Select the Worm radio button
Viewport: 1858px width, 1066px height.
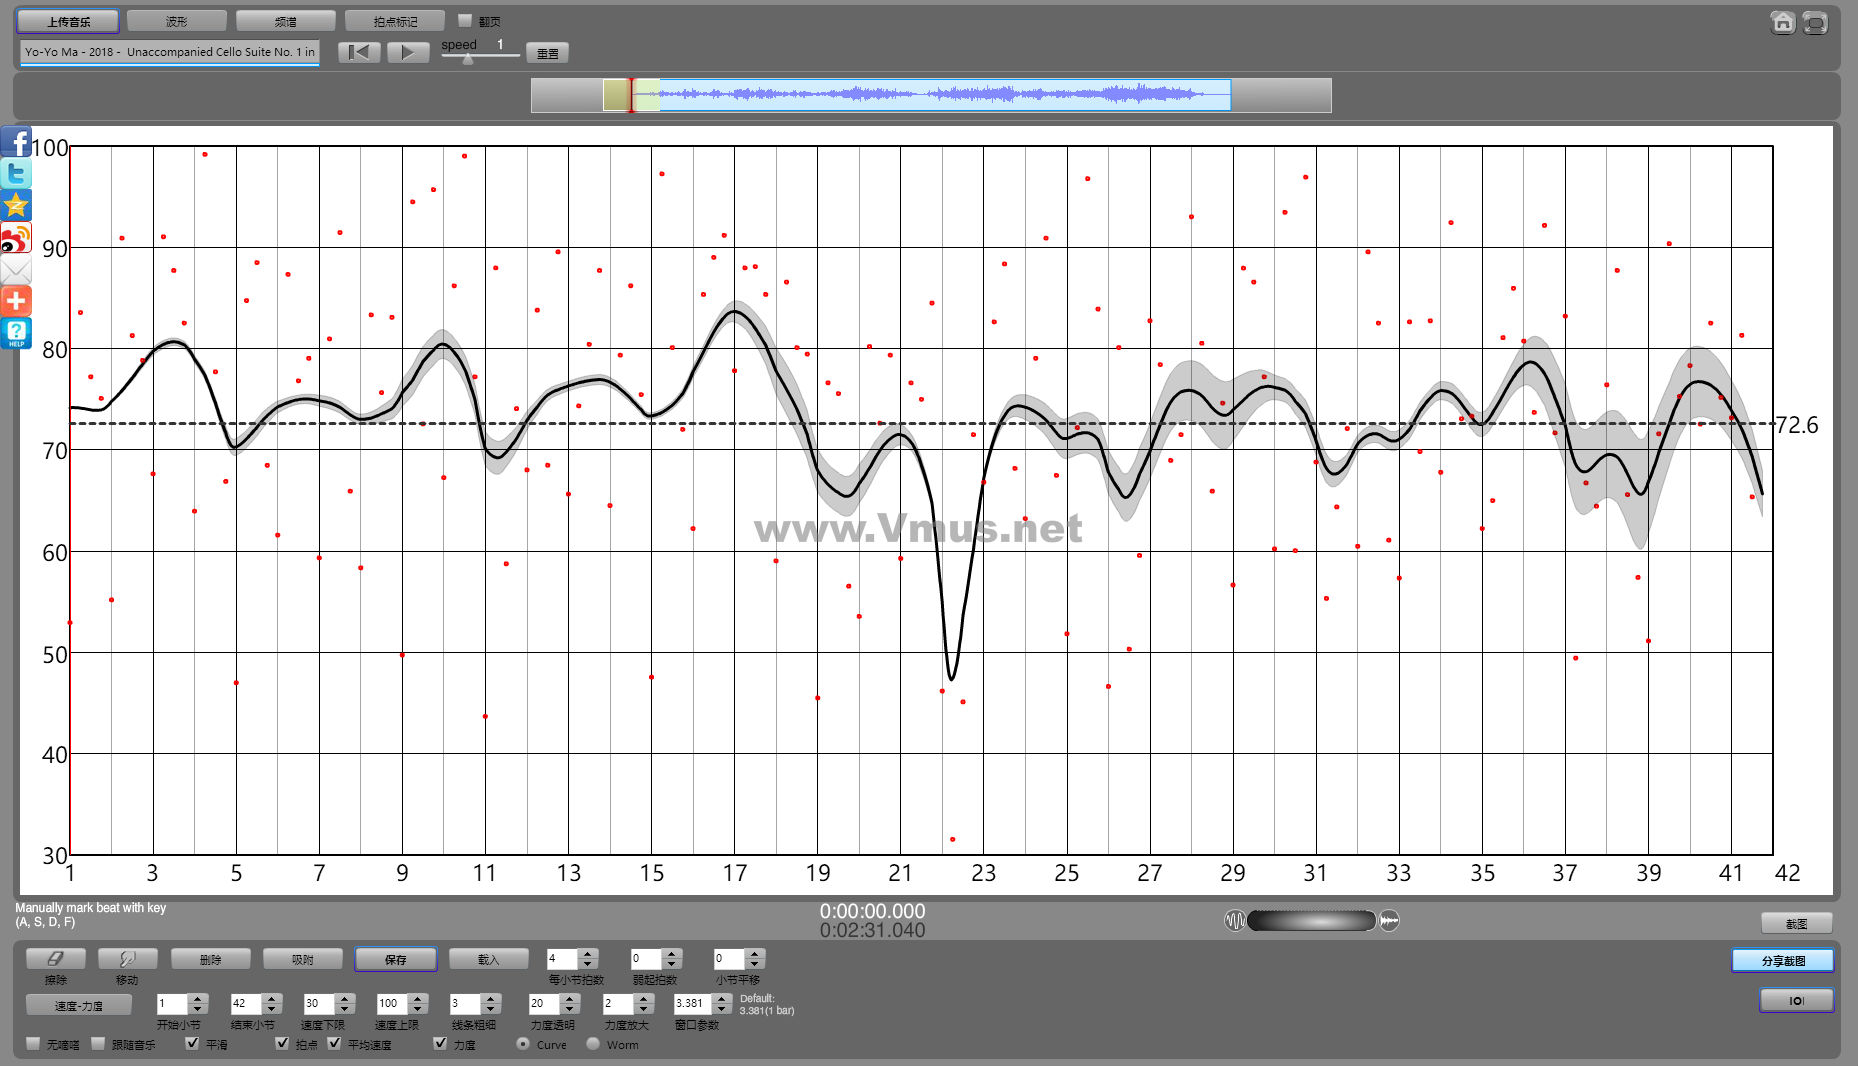(x=593, y=1043)
